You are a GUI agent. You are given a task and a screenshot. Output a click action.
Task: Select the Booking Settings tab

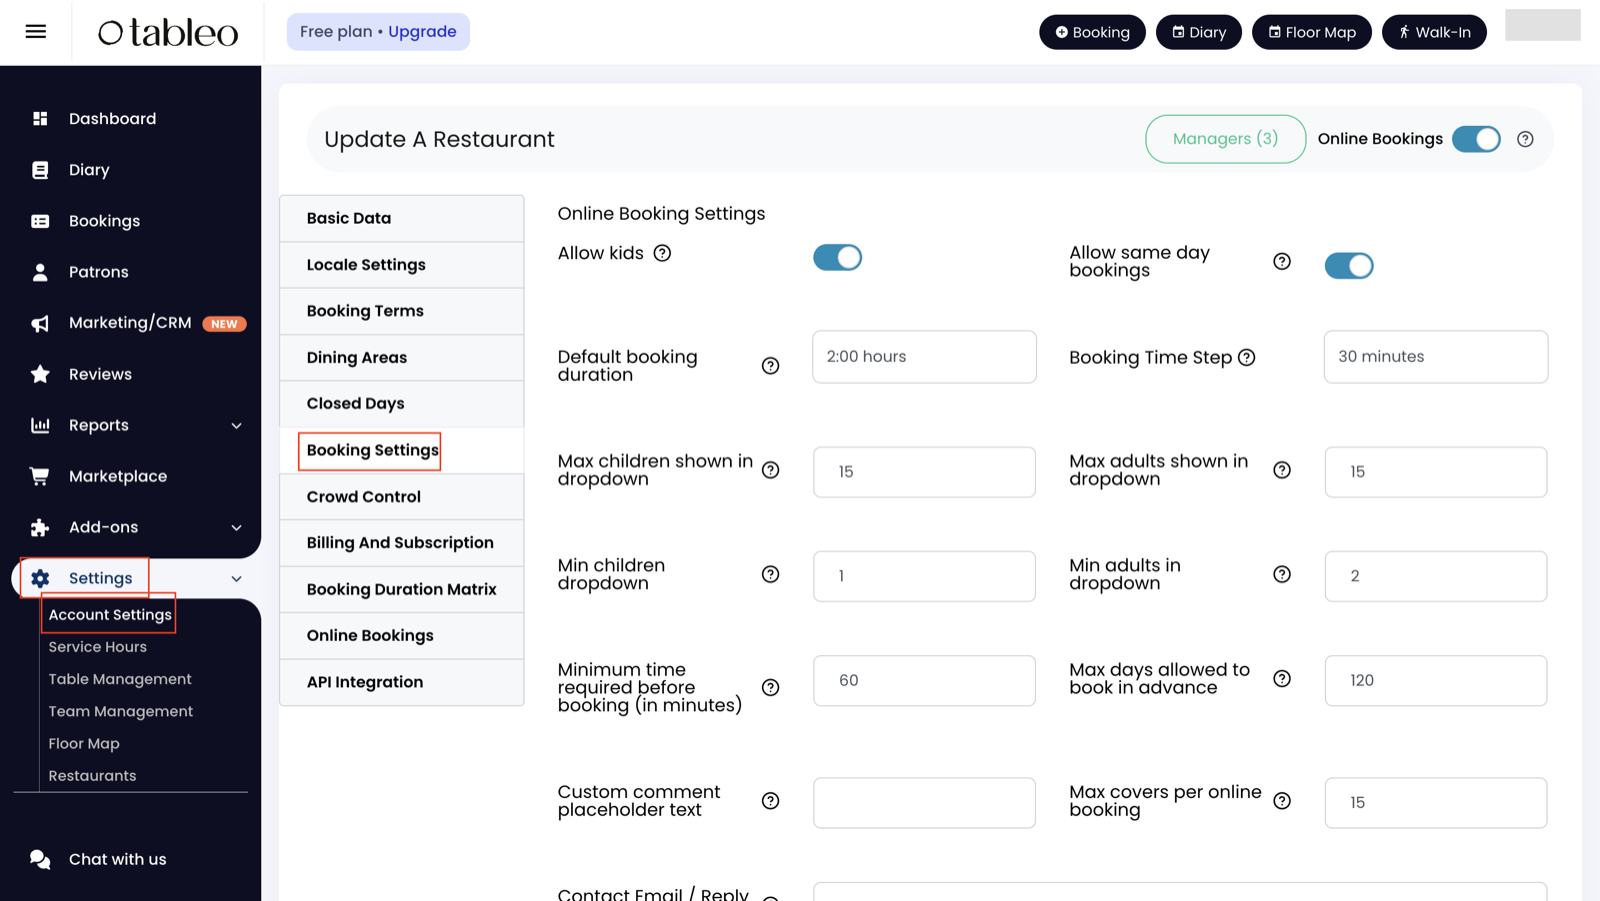point(402,450)
